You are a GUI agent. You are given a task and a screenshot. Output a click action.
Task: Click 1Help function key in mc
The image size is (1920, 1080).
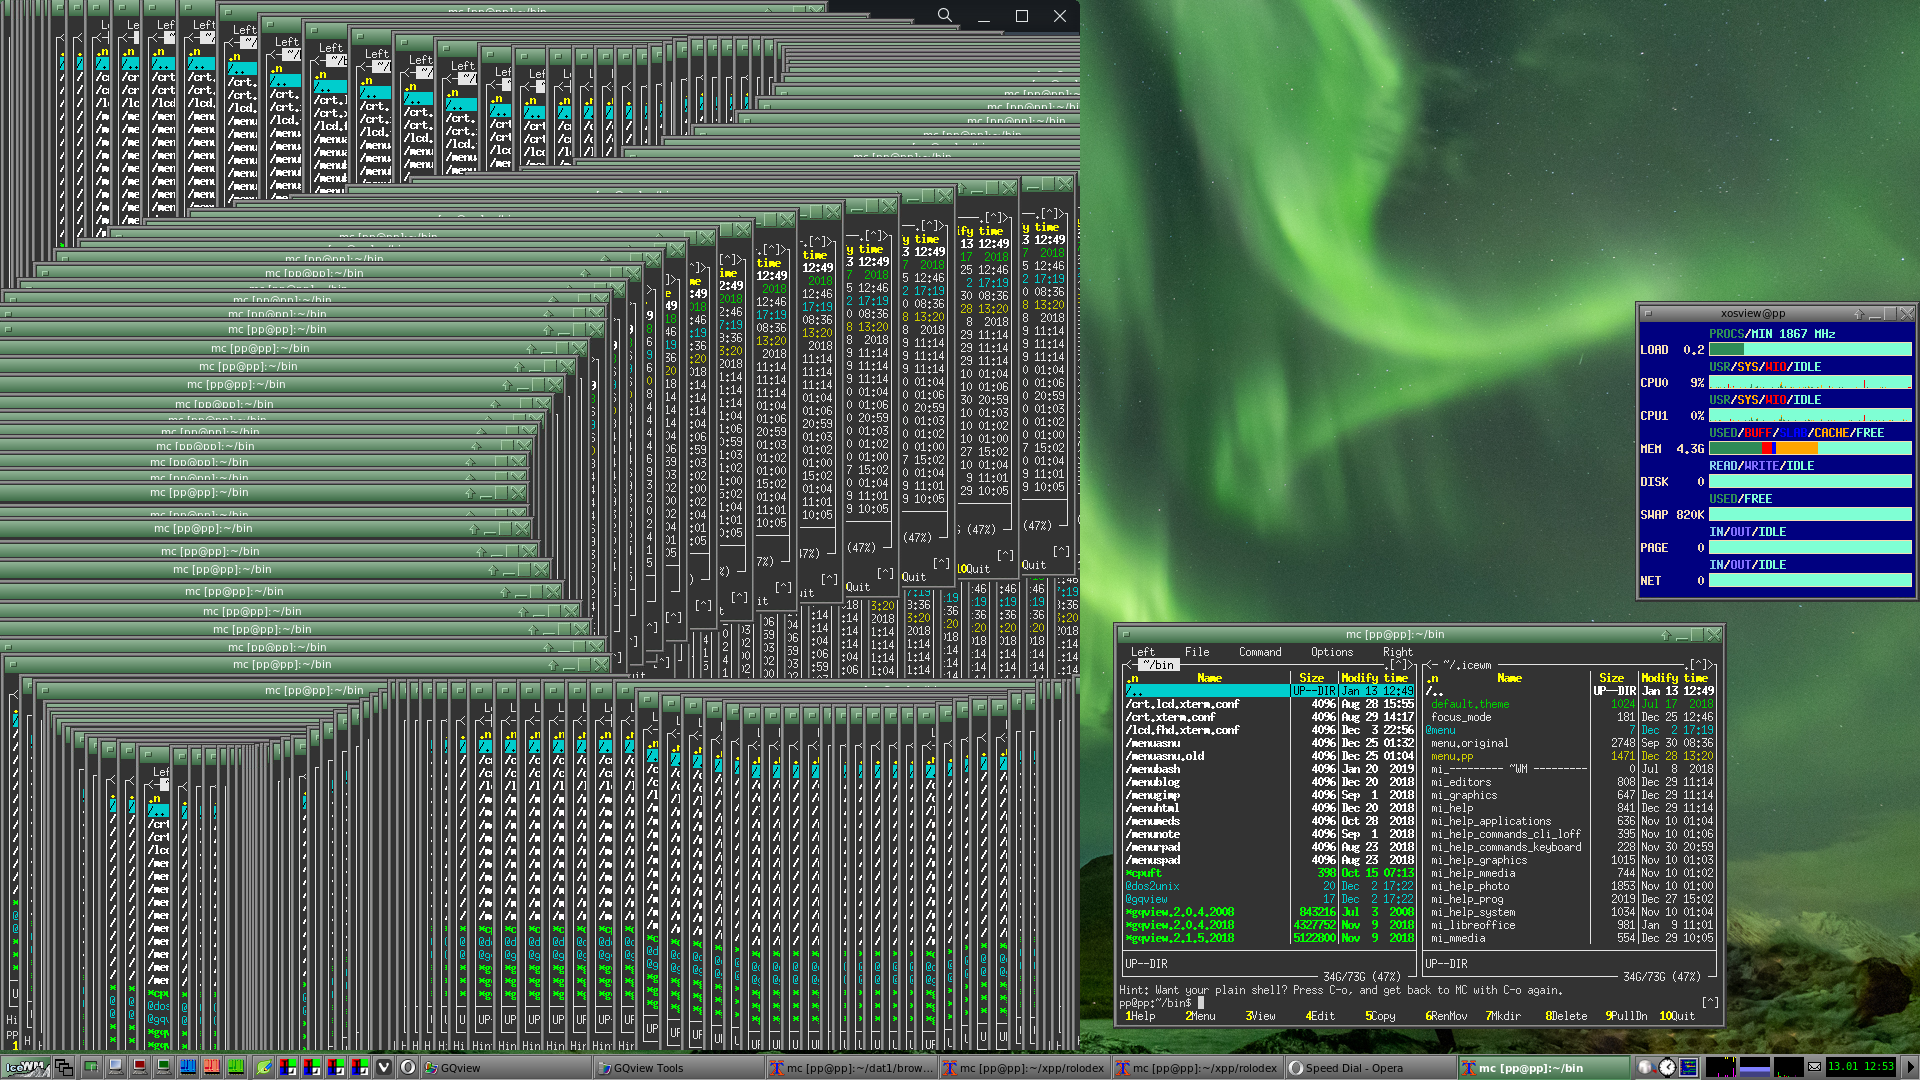1140,1016
